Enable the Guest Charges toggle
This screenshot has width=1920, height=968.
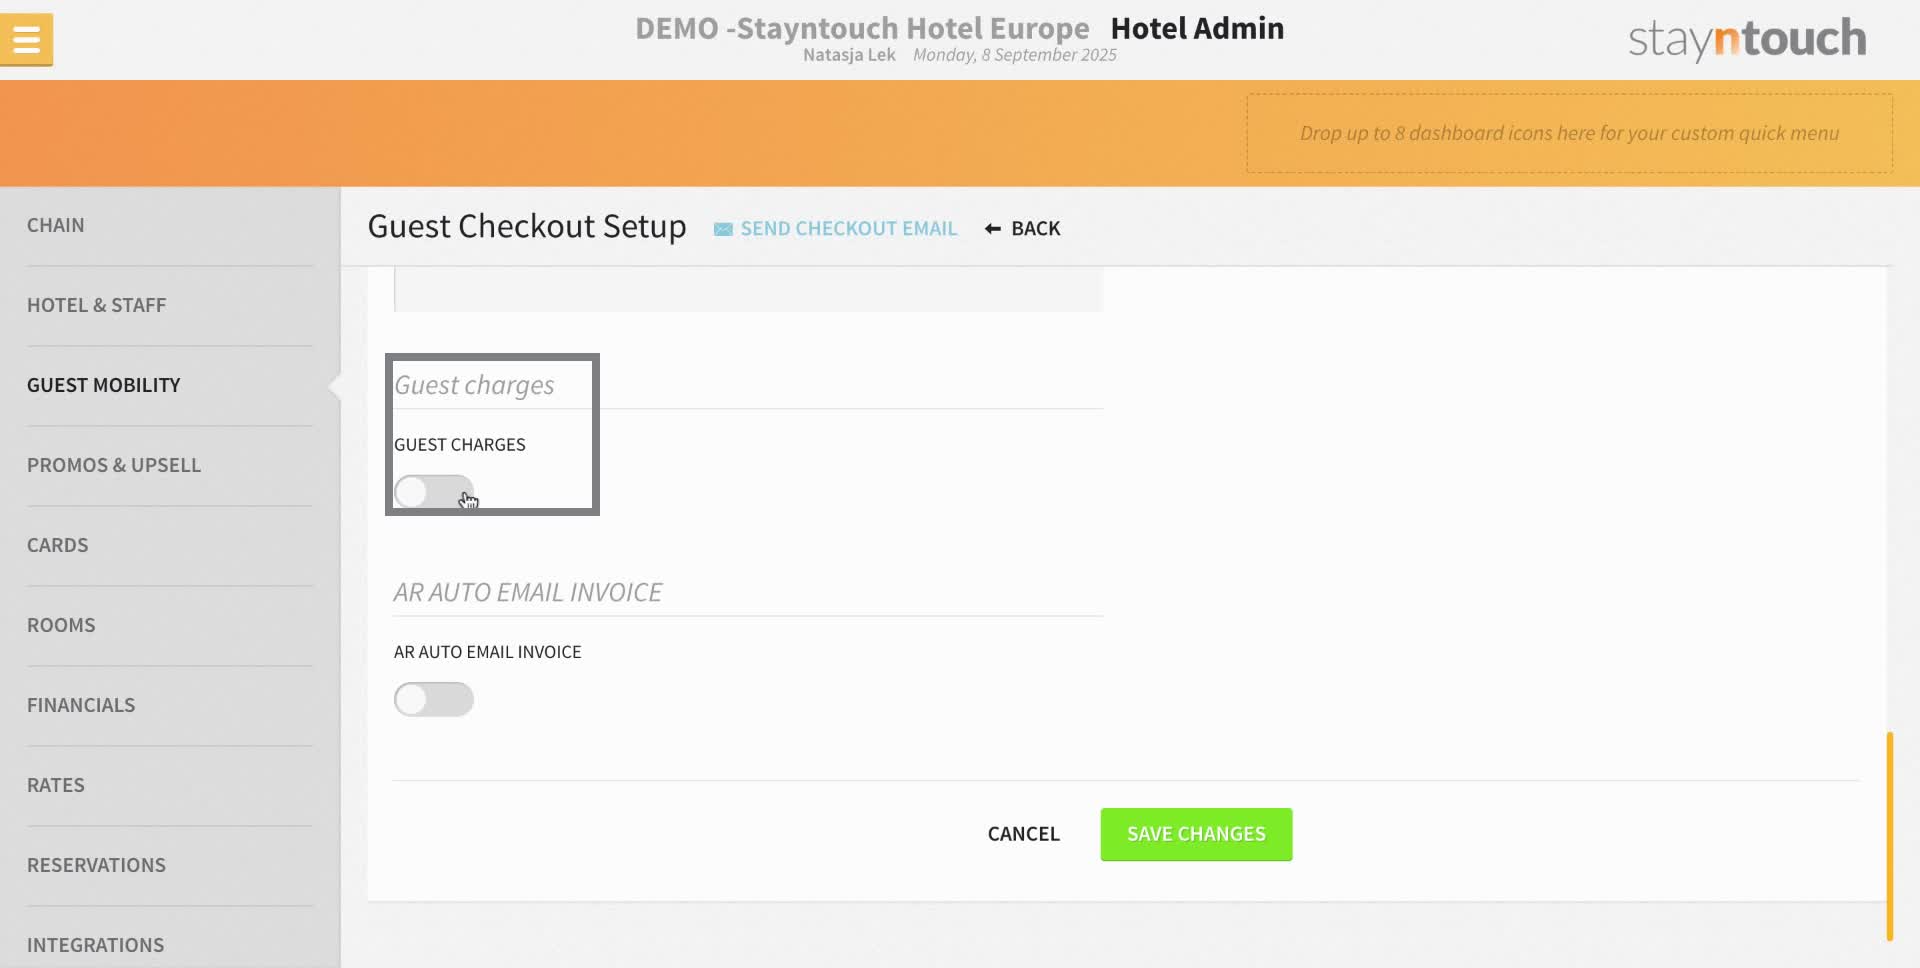433,491
